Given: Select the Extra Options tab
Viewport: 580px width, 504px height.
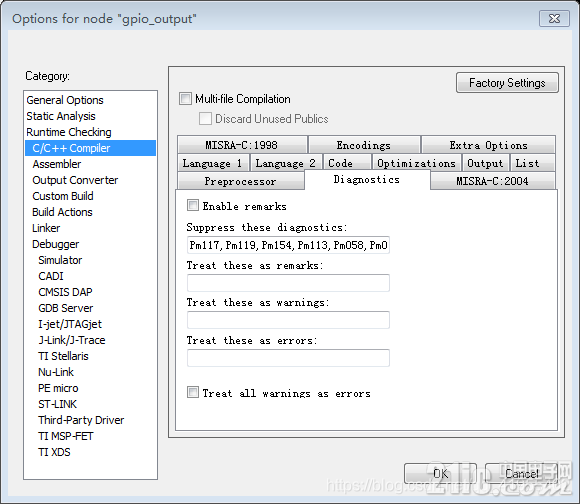Looking at the screenshot, I should coord(488,145).
